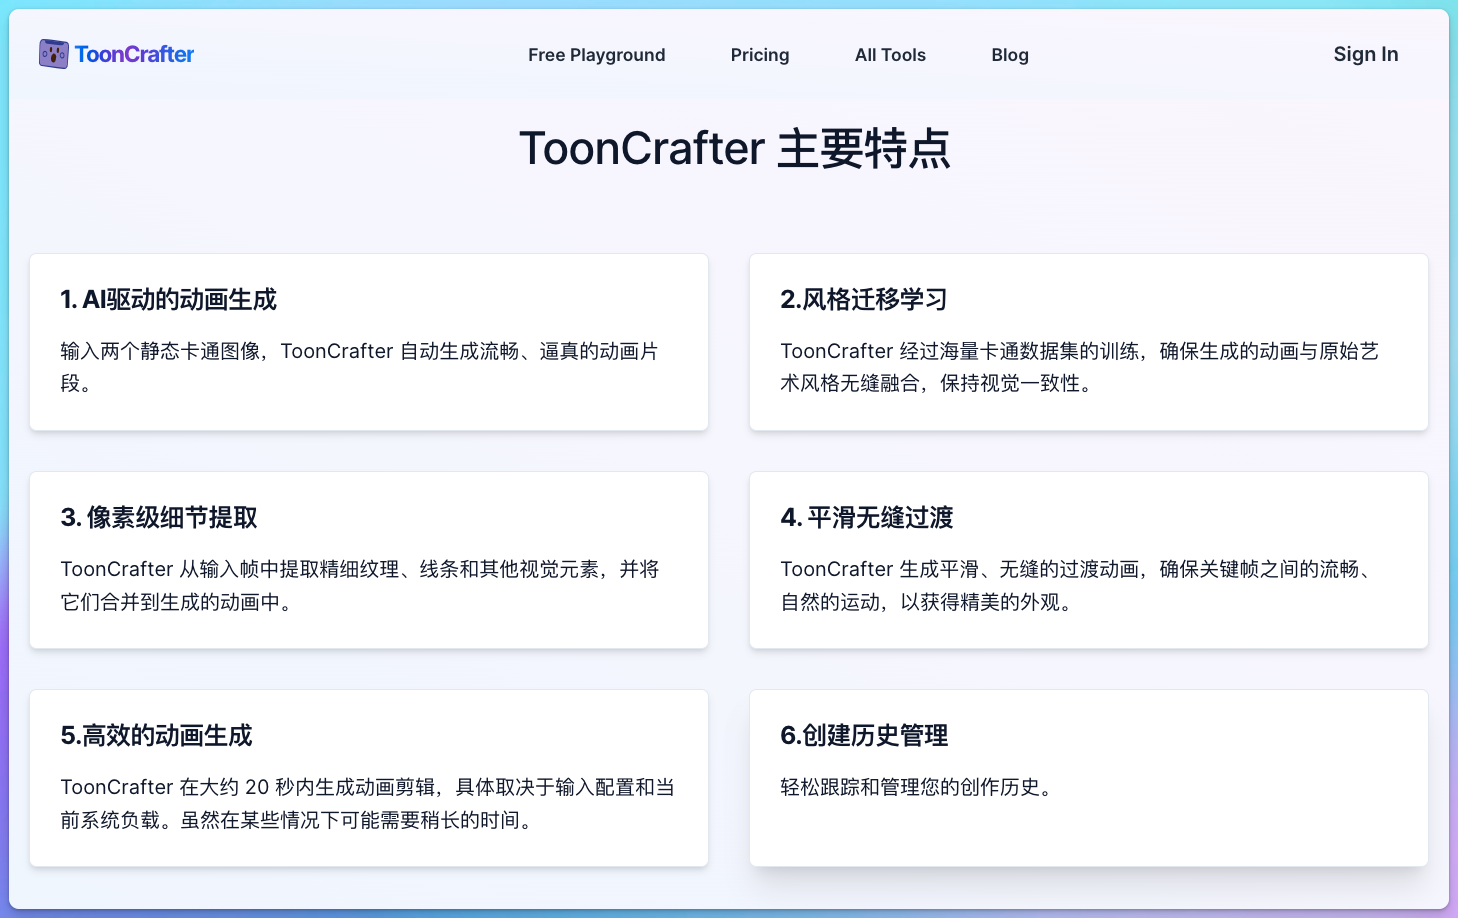Viewport: 1458px width, 918px height.
Task: Click the 2.风格迁移学习 card title
Action: [x=862, y=299]
